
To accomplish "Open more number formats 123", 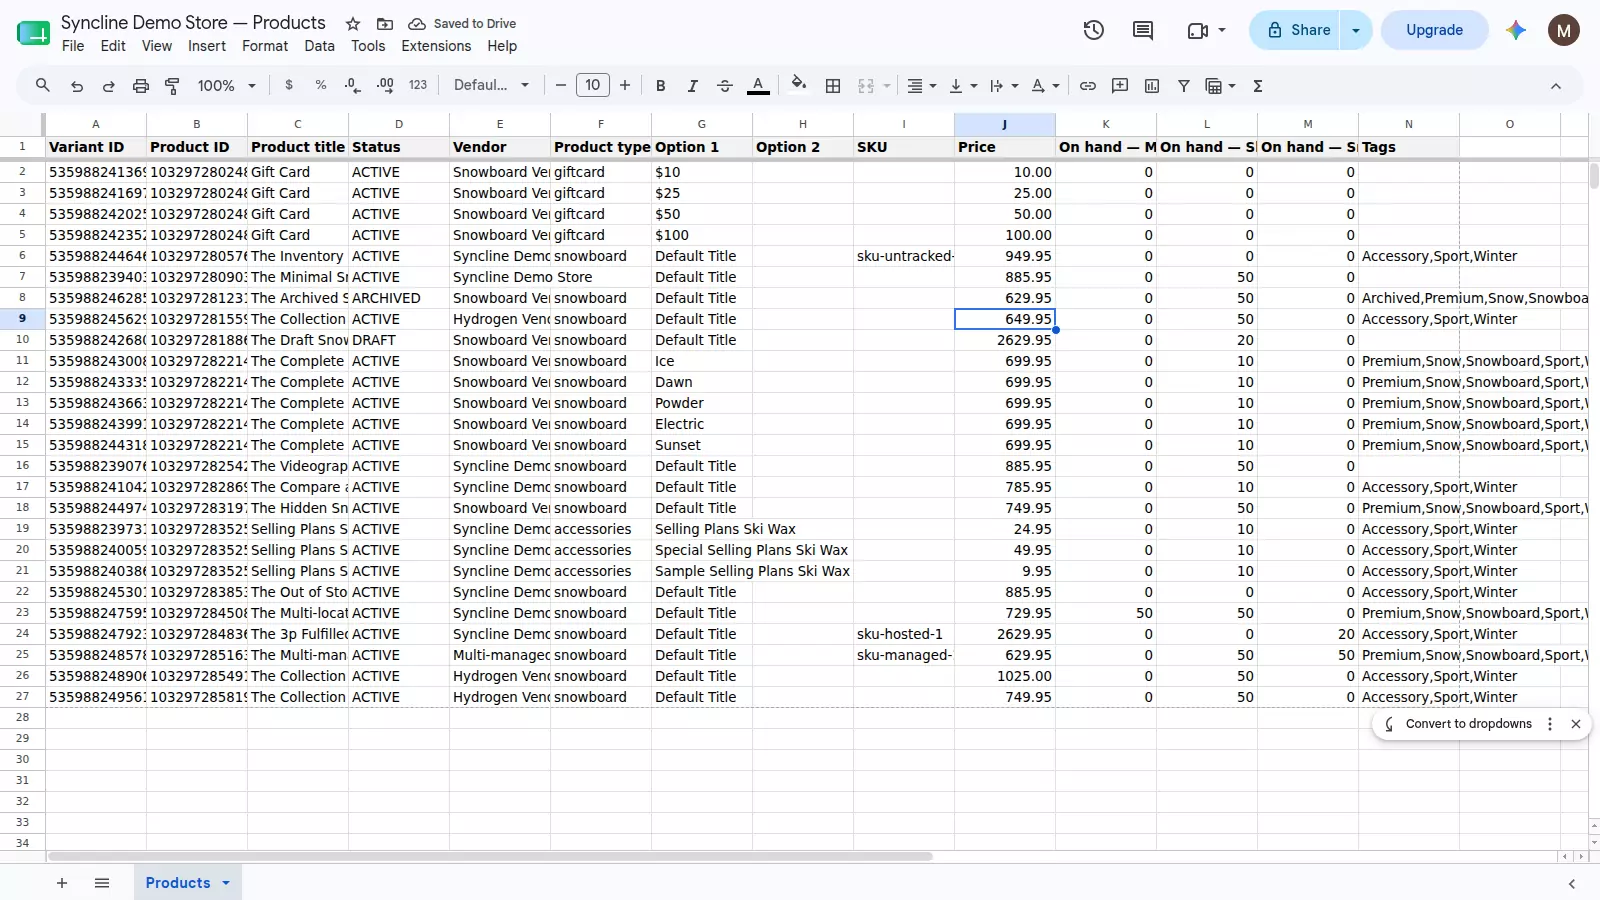I will click(x=418, y=86).
